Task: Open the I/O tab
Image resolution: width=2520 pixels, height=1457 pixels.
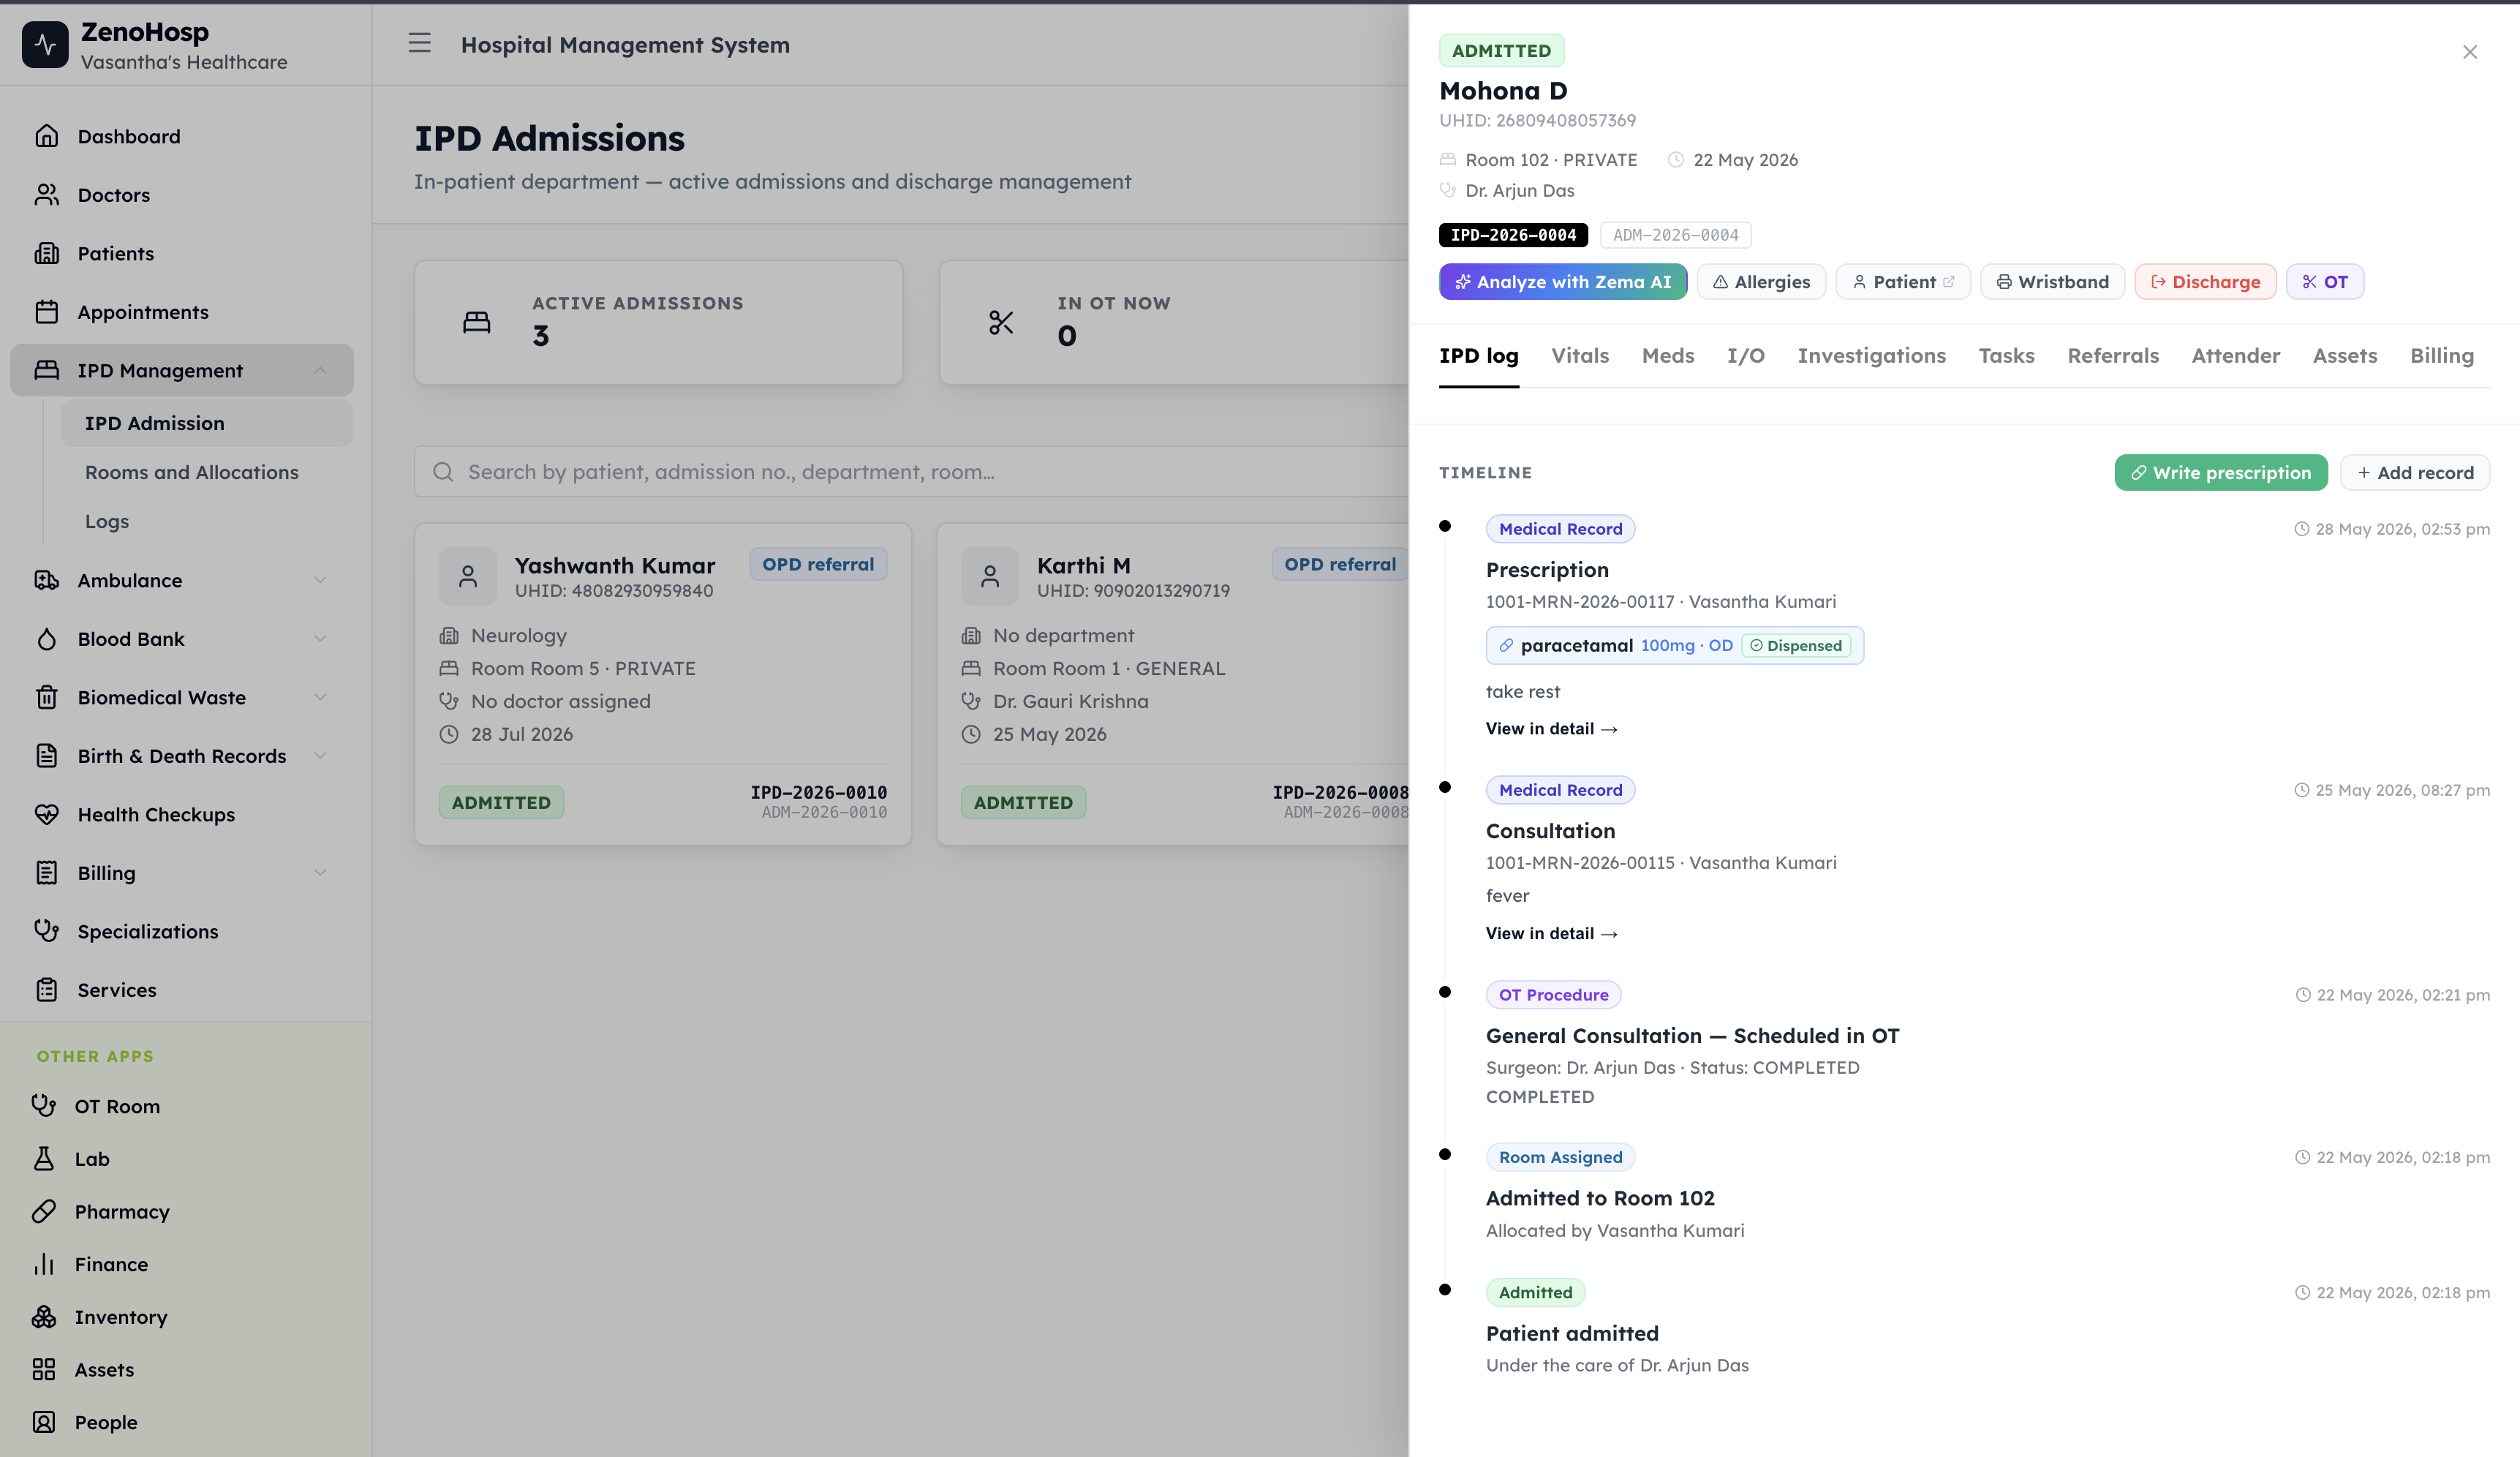Action: tap(1746, 356)
